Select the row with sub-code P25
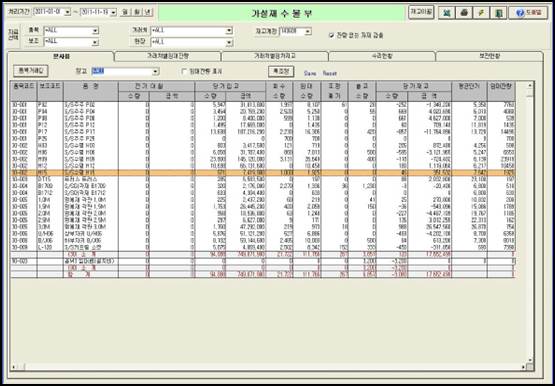 tap(263, 139)
